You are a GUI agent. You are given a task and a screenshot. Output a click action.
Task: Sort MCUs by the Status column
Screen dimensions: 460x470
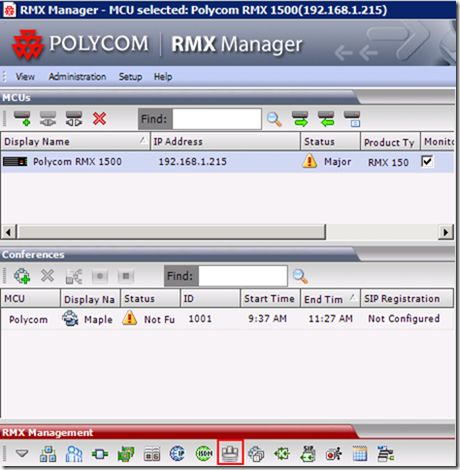coord(330,142)
